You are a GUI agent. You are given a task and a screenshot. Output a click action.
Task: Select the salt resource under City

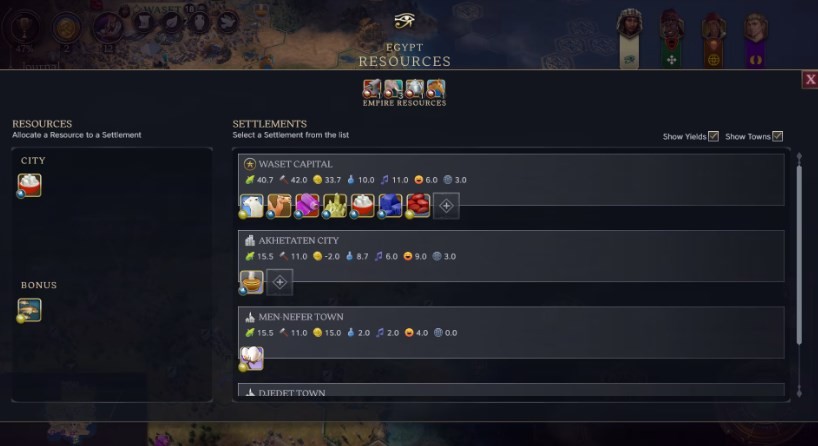click(x=30, y=185)
